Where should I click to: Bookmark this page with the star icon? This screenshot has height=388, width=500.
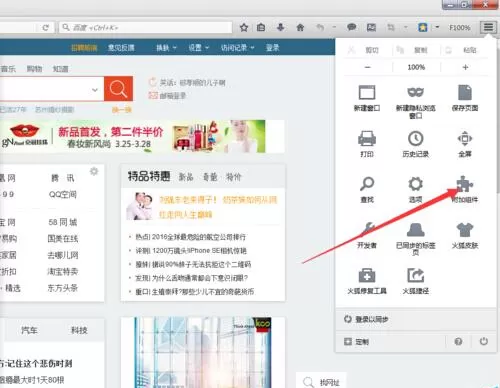(x=244, y=27)
